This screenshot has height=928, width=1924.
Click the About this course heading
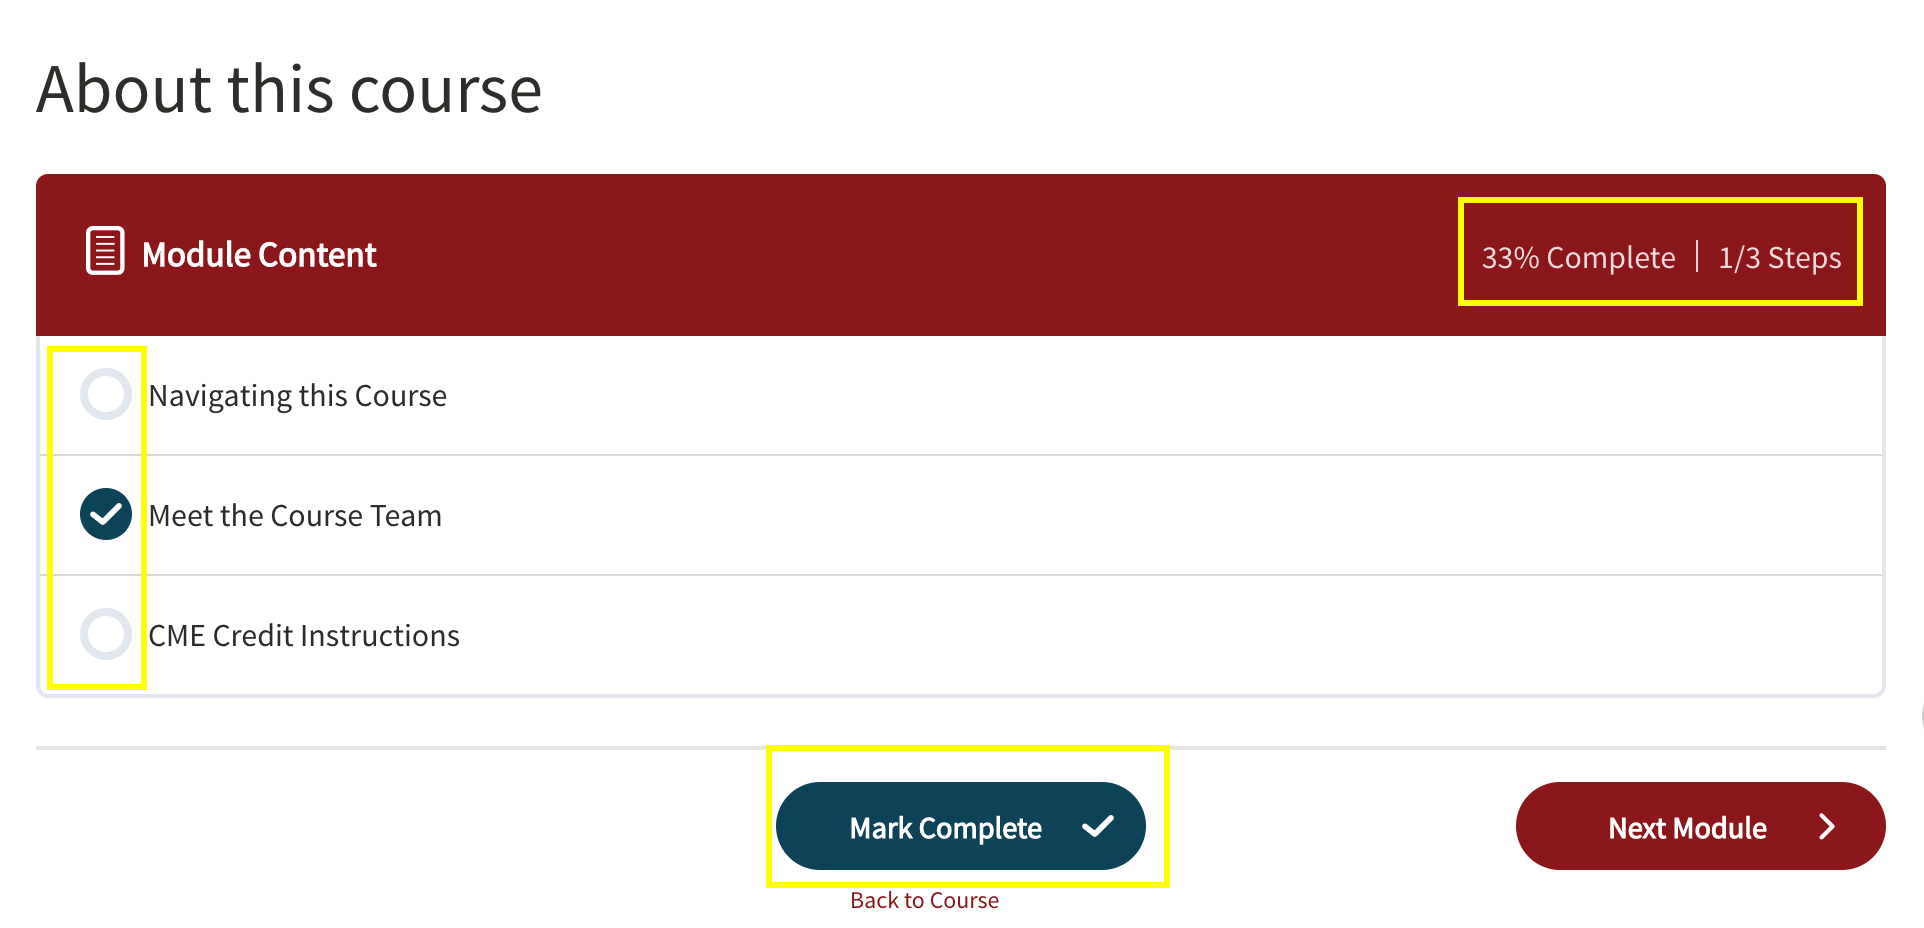(289, 90)
